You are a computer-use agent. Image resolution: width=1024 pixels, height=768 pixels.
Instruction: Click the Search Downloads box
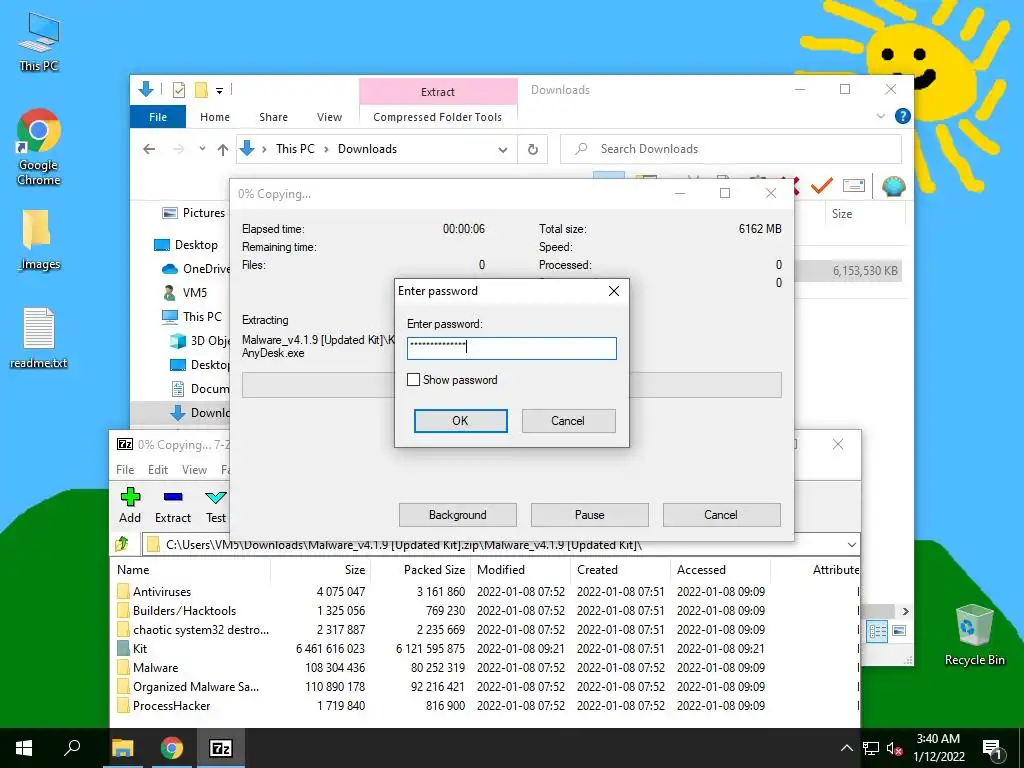[731, 149]
